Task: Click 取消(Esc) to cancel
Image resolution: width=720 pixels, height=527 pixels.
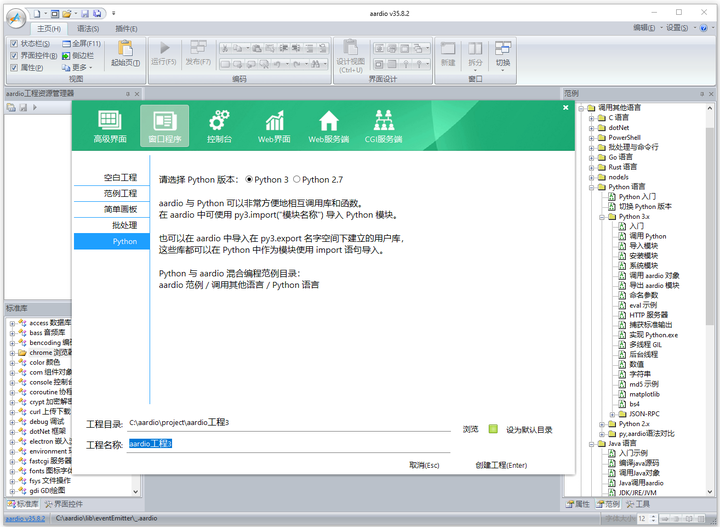Action: pyautogui.click(x=424, y=465)
